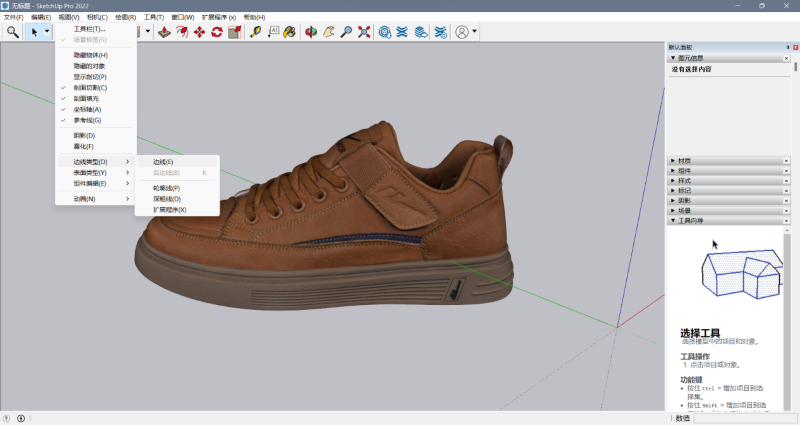Expand the 组件 panel
This screenshot has height=425, width=800.
[673, 170]
